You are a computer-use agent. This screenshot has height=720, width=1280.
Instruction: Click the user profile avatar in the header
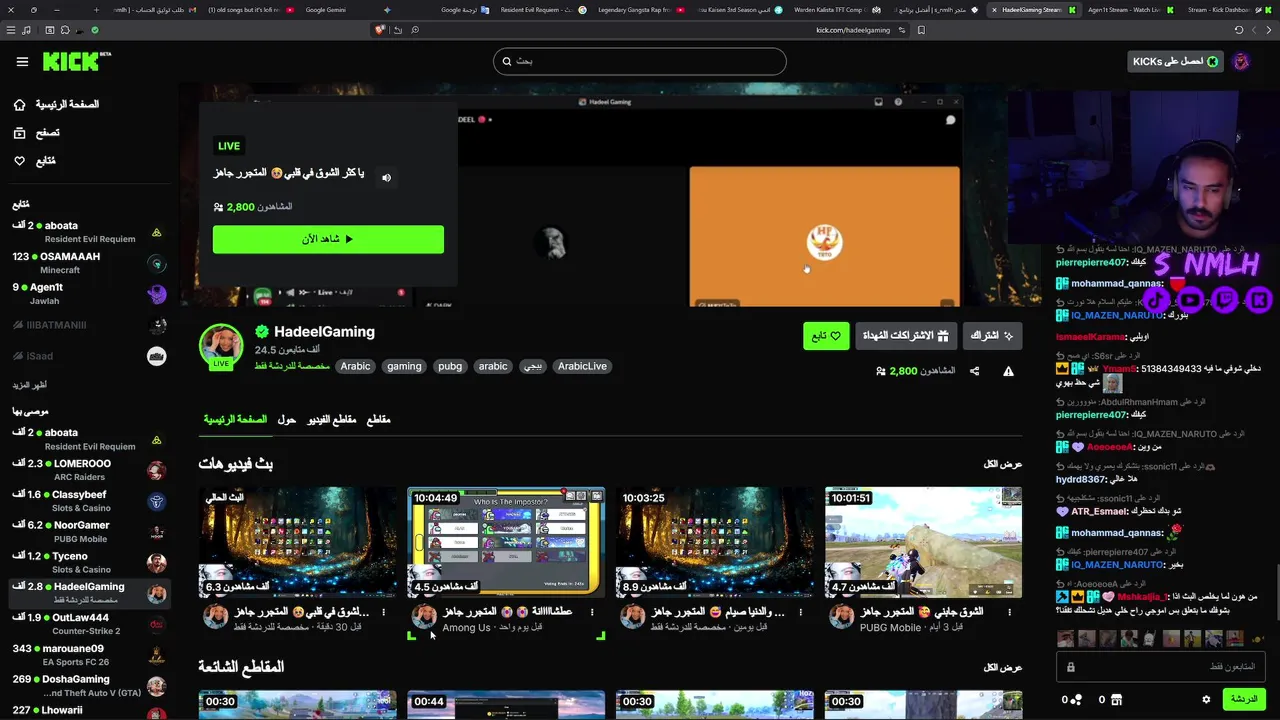(1241, 62)
